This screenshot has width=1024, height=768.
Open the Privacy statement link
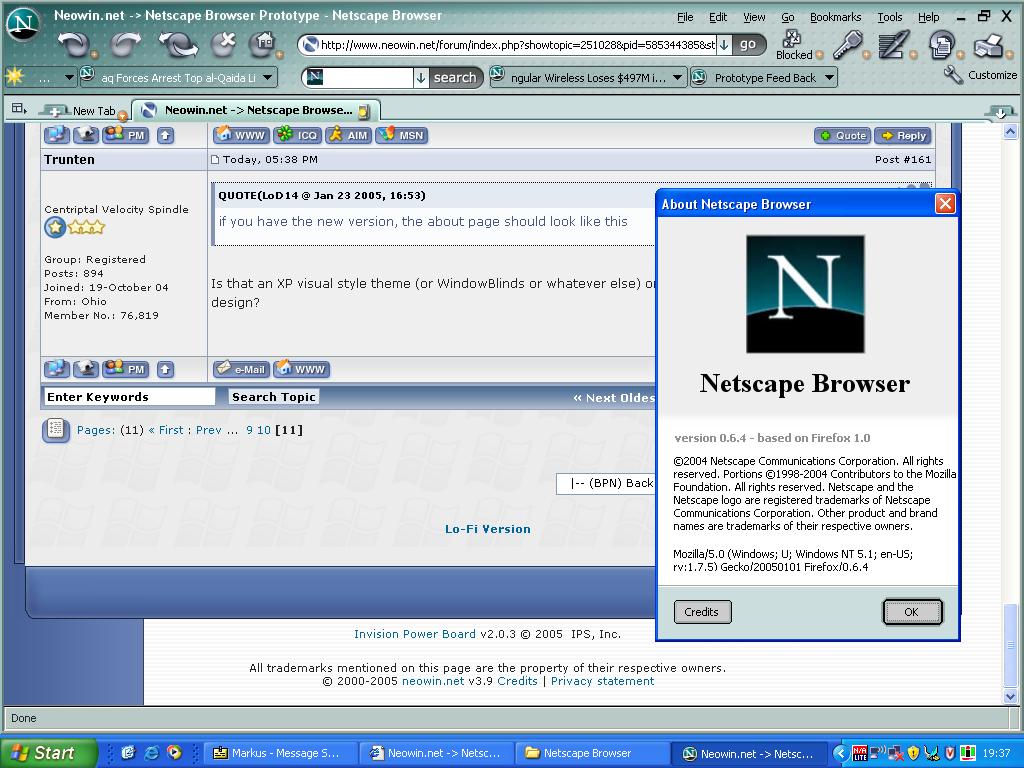(x=602, y=680)
